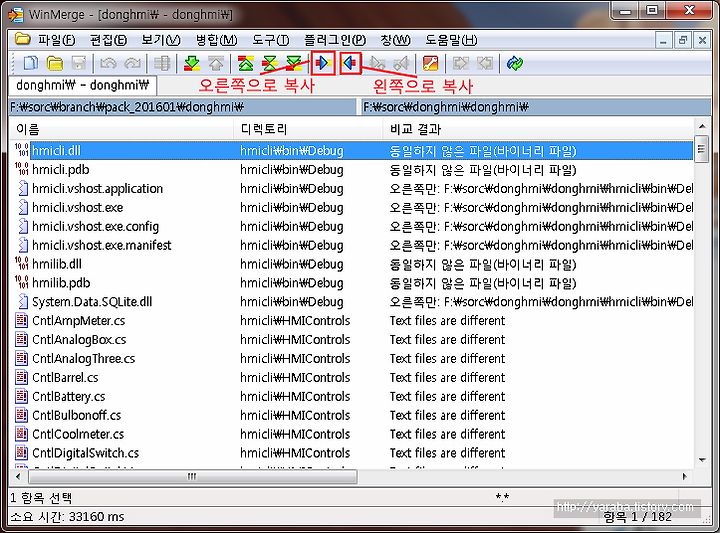Click the All Right copy icon

tap(461, 63)
